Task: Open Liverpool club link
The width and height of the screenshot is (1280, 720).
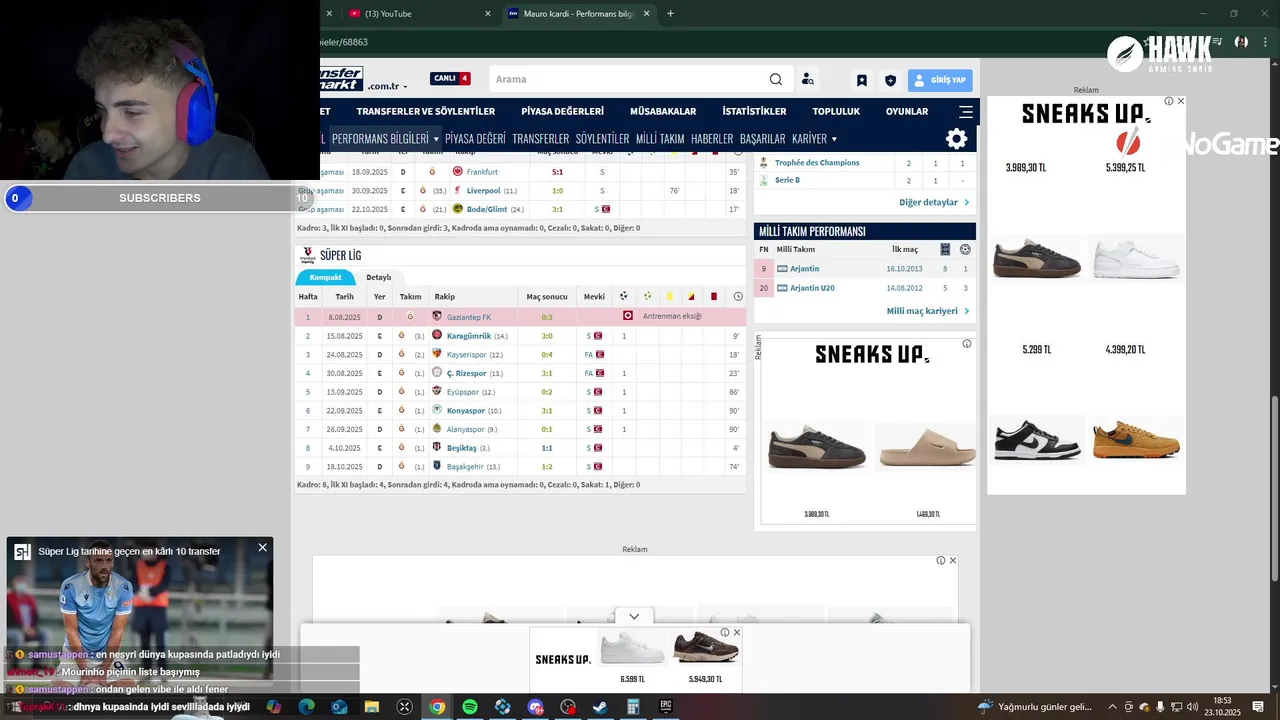Action: (x=485, y=191)
